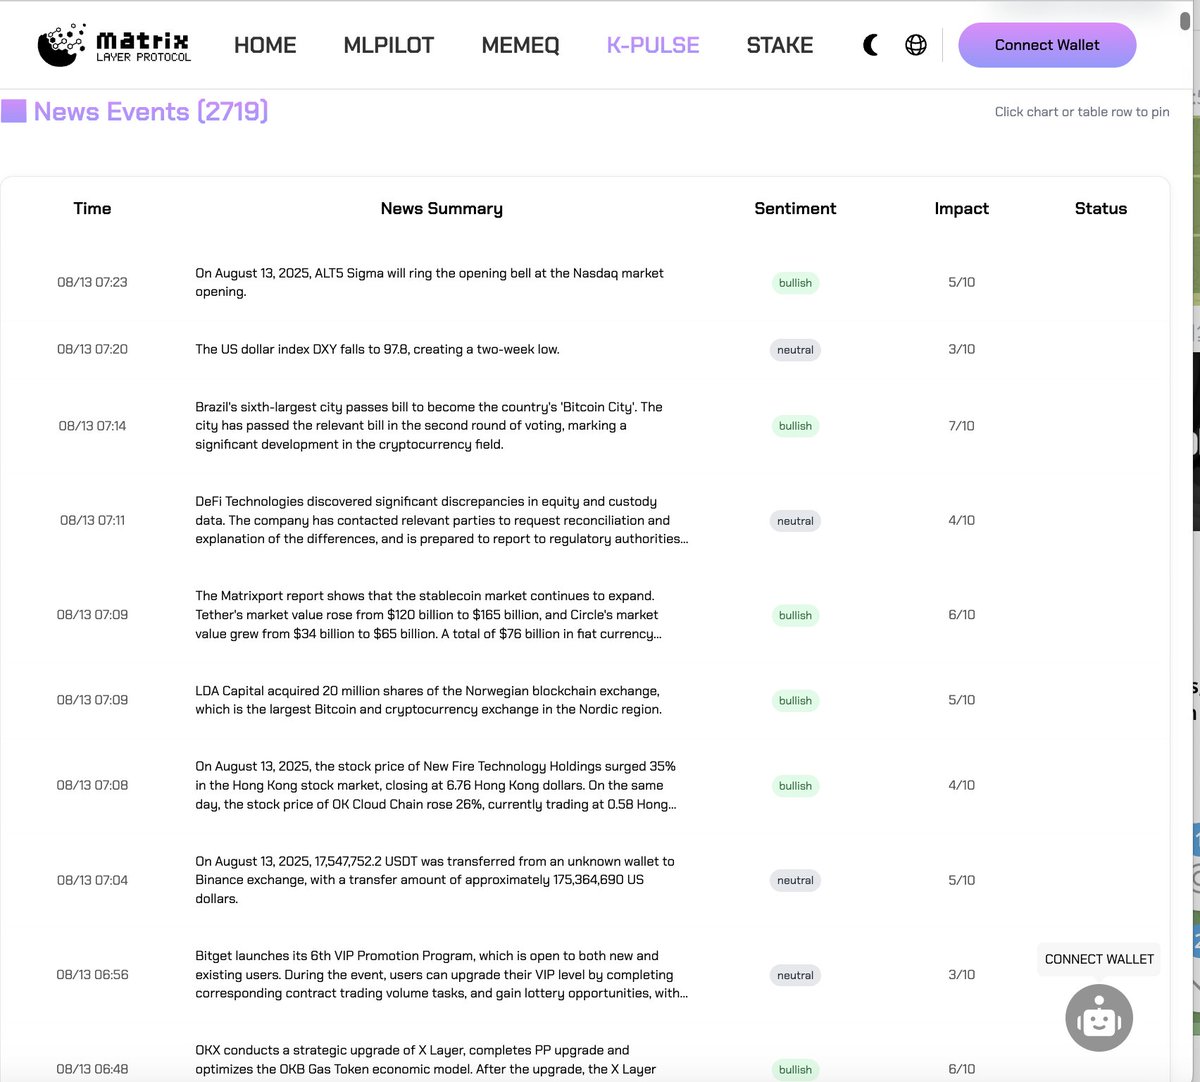
Task: Navigate to HOME
Action: pos(265,44)
